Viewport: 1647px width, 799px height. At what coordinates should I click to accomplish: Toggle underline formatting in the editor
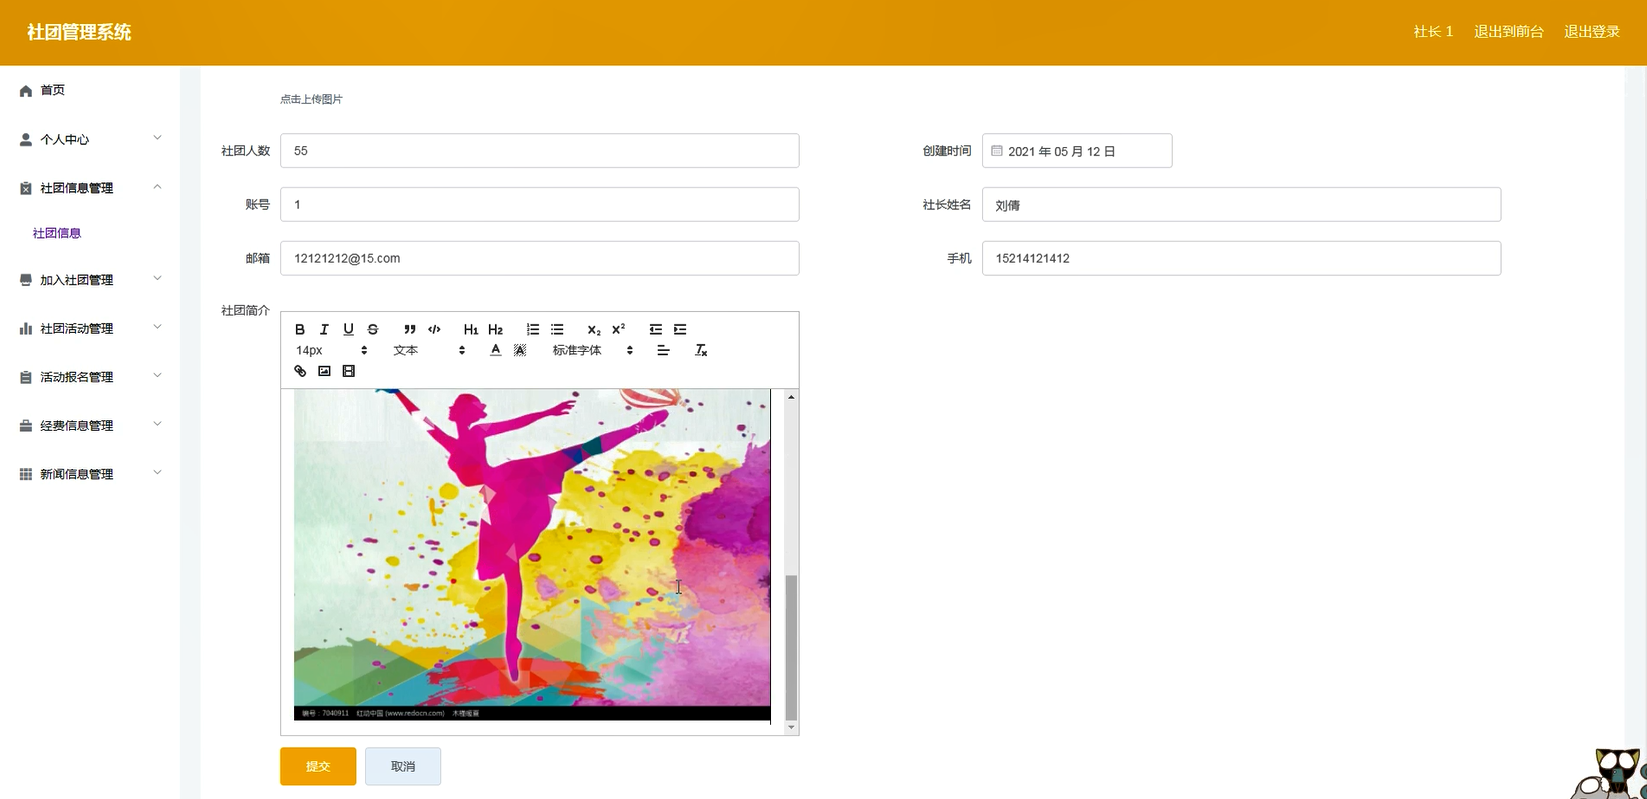click(348, 329)
